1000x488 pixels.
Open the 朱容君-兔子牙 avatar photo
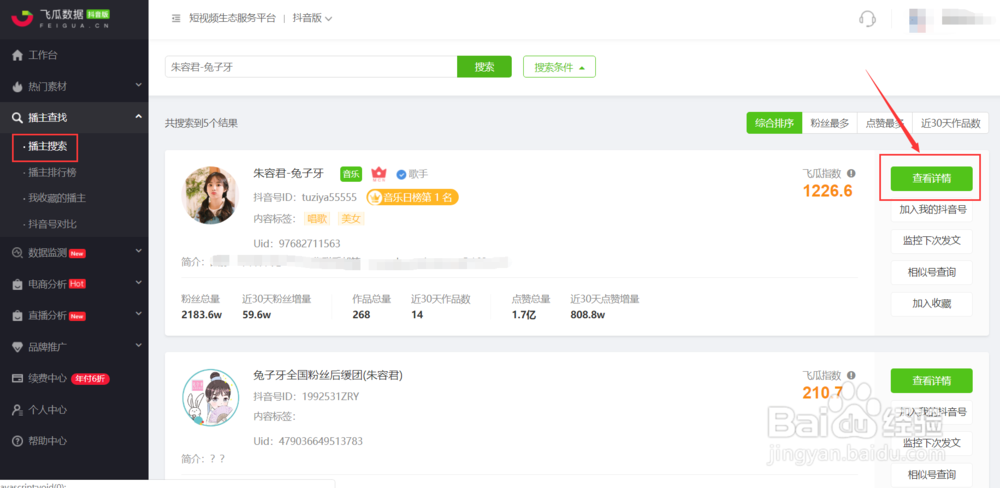[210, 196]
